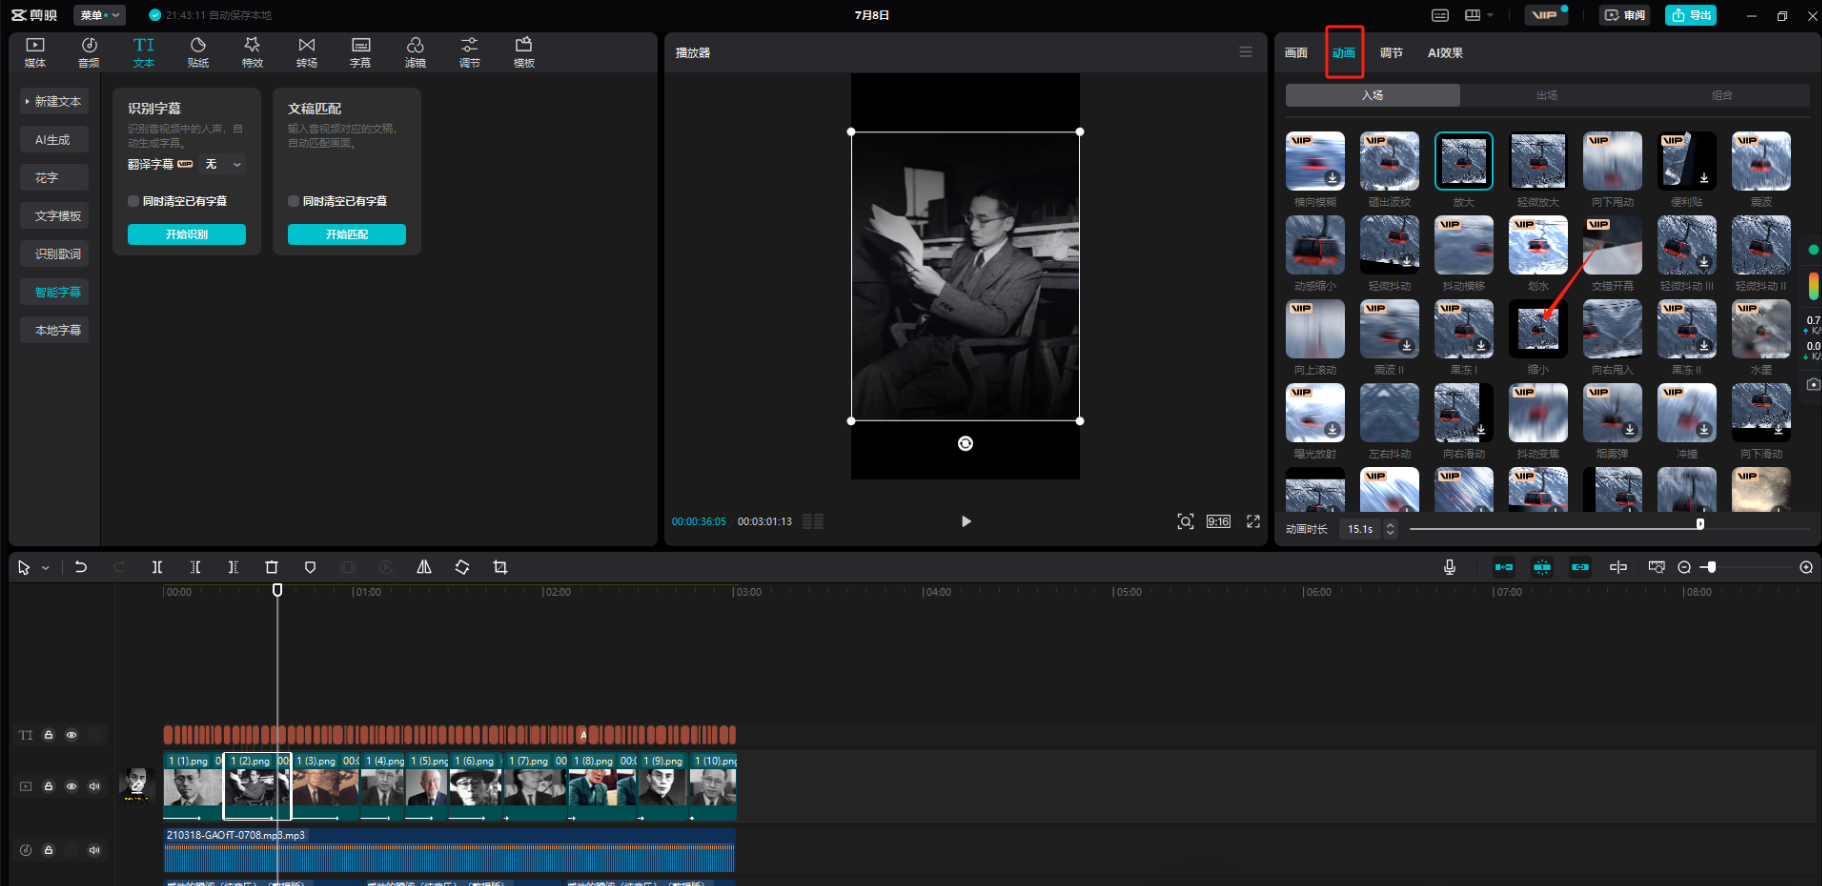Open the 调节 adjust panel in top toolbar
The height and width of the screenshot is (886, 1822).
[469, 52]
